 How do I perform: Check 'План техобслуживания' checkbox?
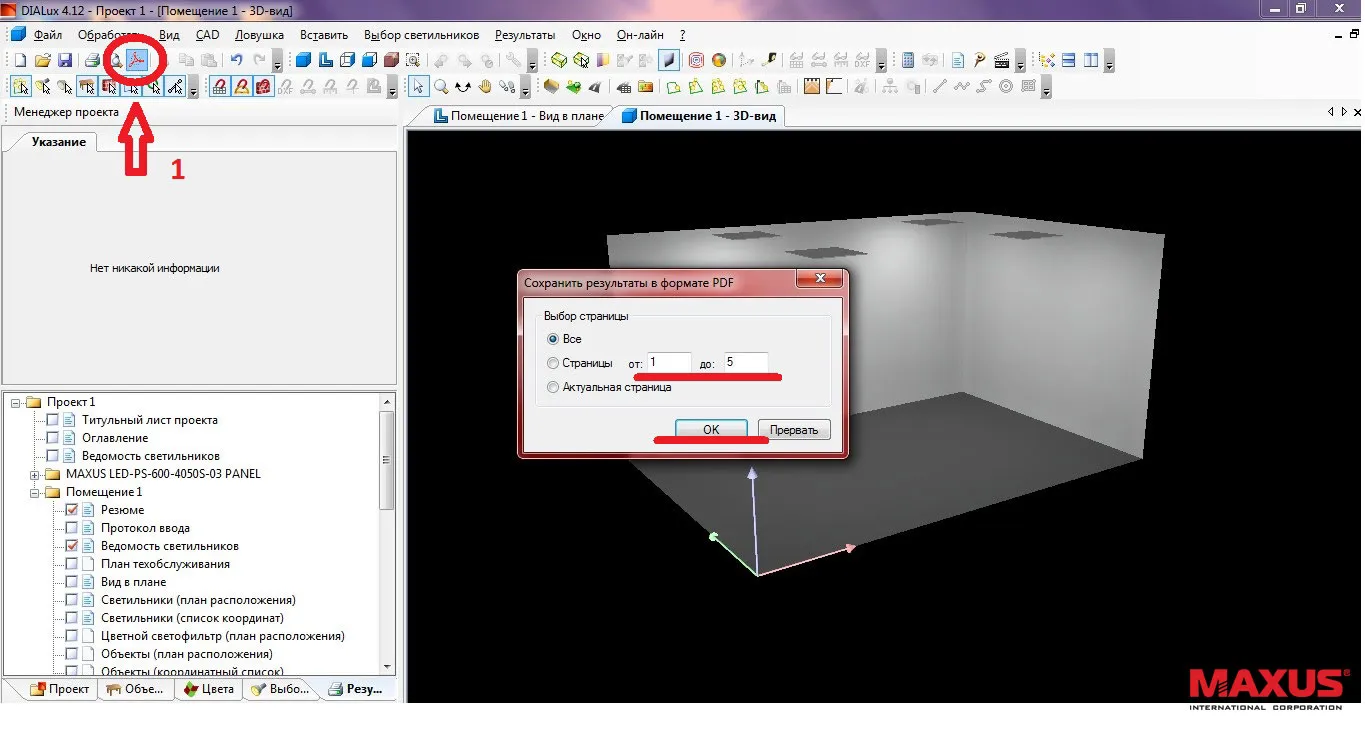pos(71,564)
